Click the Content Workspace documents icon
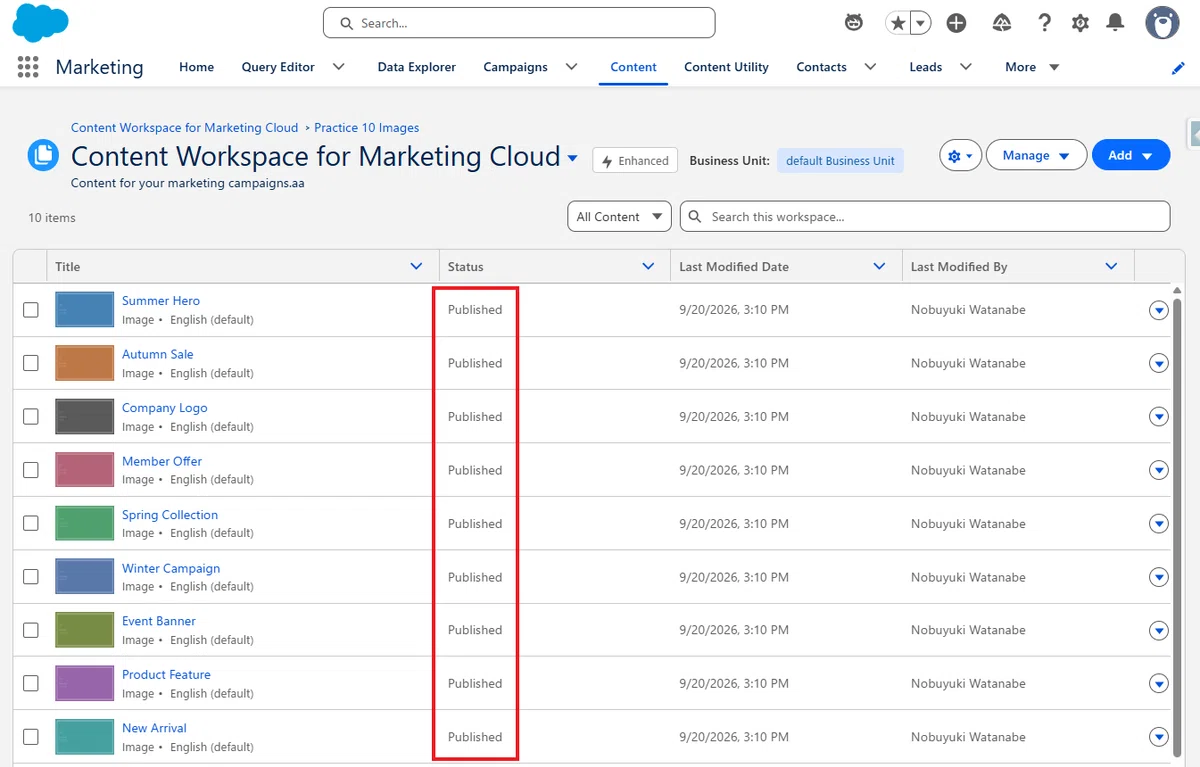The height and width of the screenshot is (767, 1200). point(43,155)
